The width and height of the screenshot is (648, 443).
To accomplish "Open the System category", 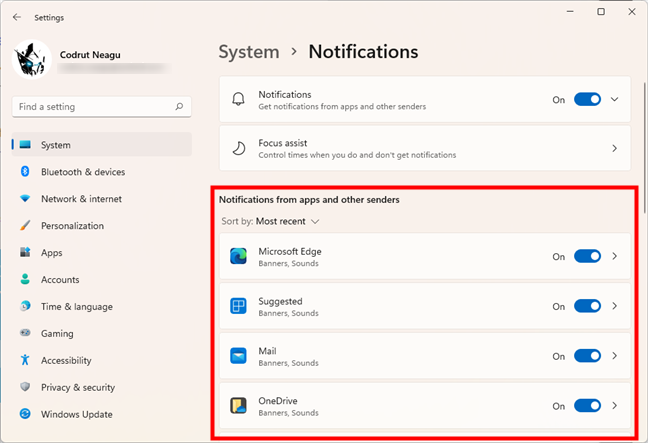I will click(x=102, y=145).
